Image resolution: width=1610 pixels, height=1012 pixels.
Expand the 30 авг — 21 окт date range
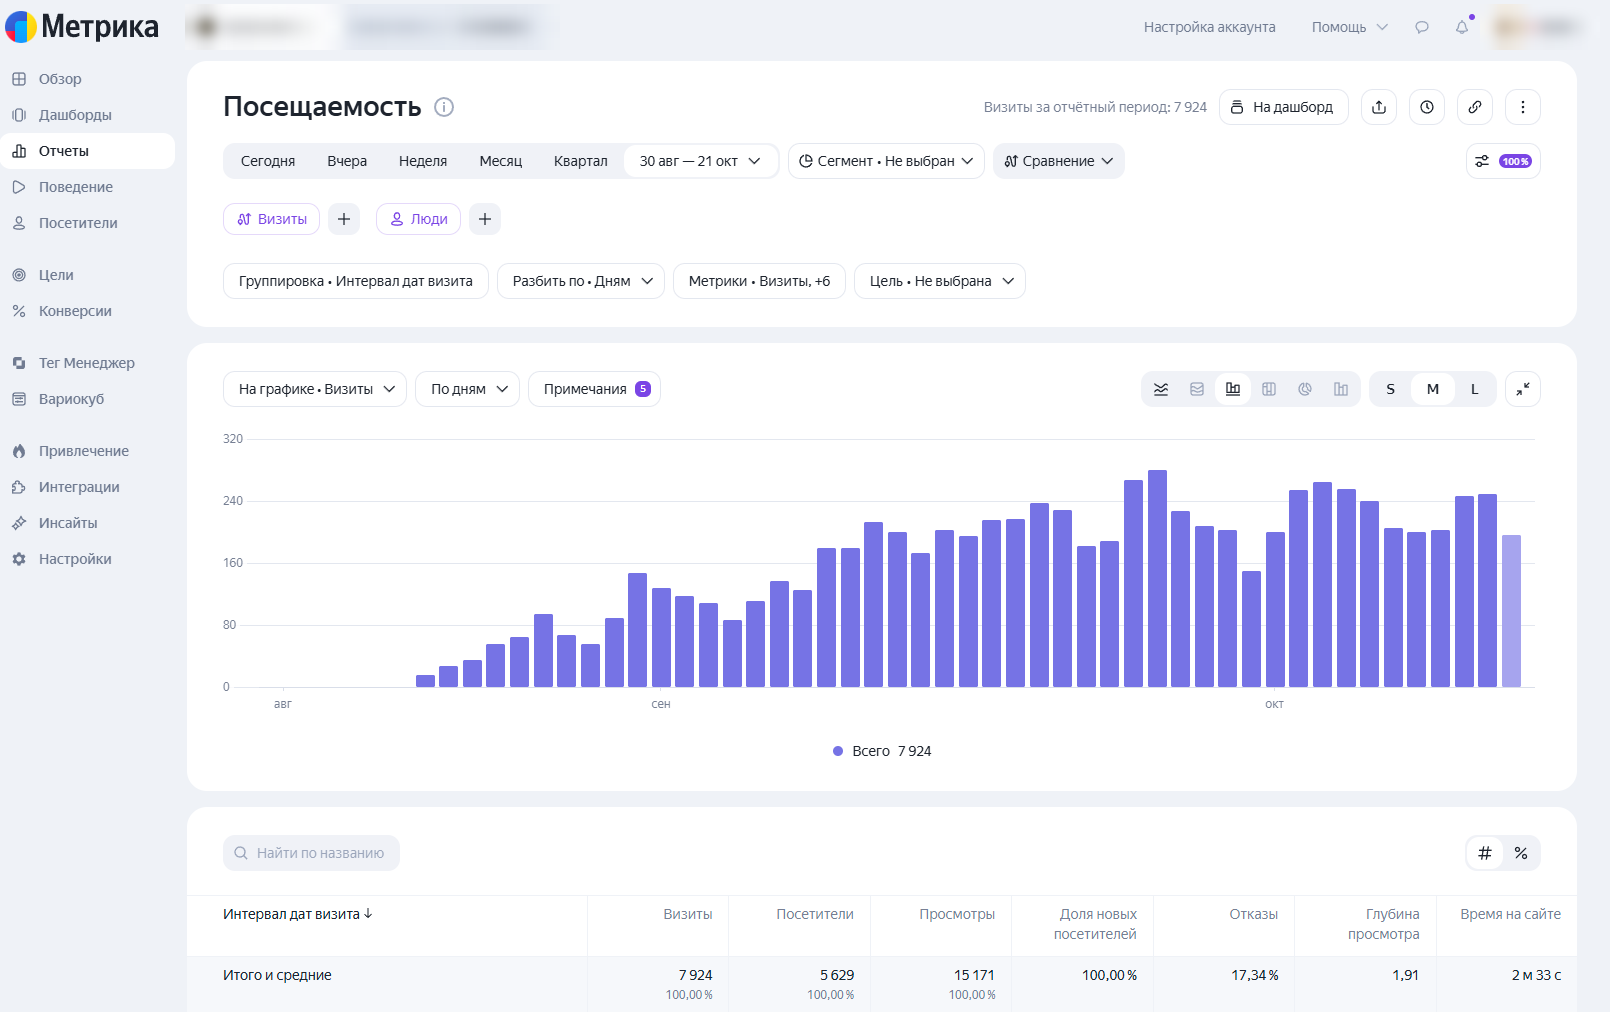(700, 161)
